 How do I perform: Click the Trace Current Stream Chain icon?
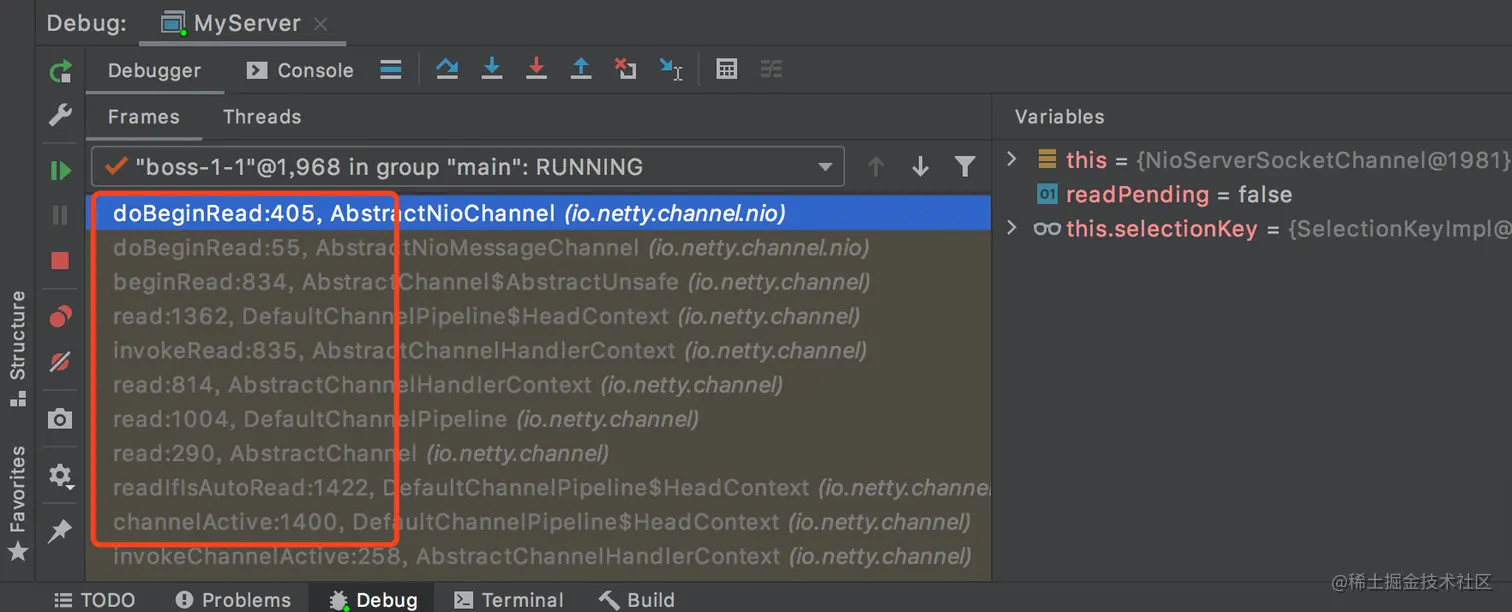[771, 69]
